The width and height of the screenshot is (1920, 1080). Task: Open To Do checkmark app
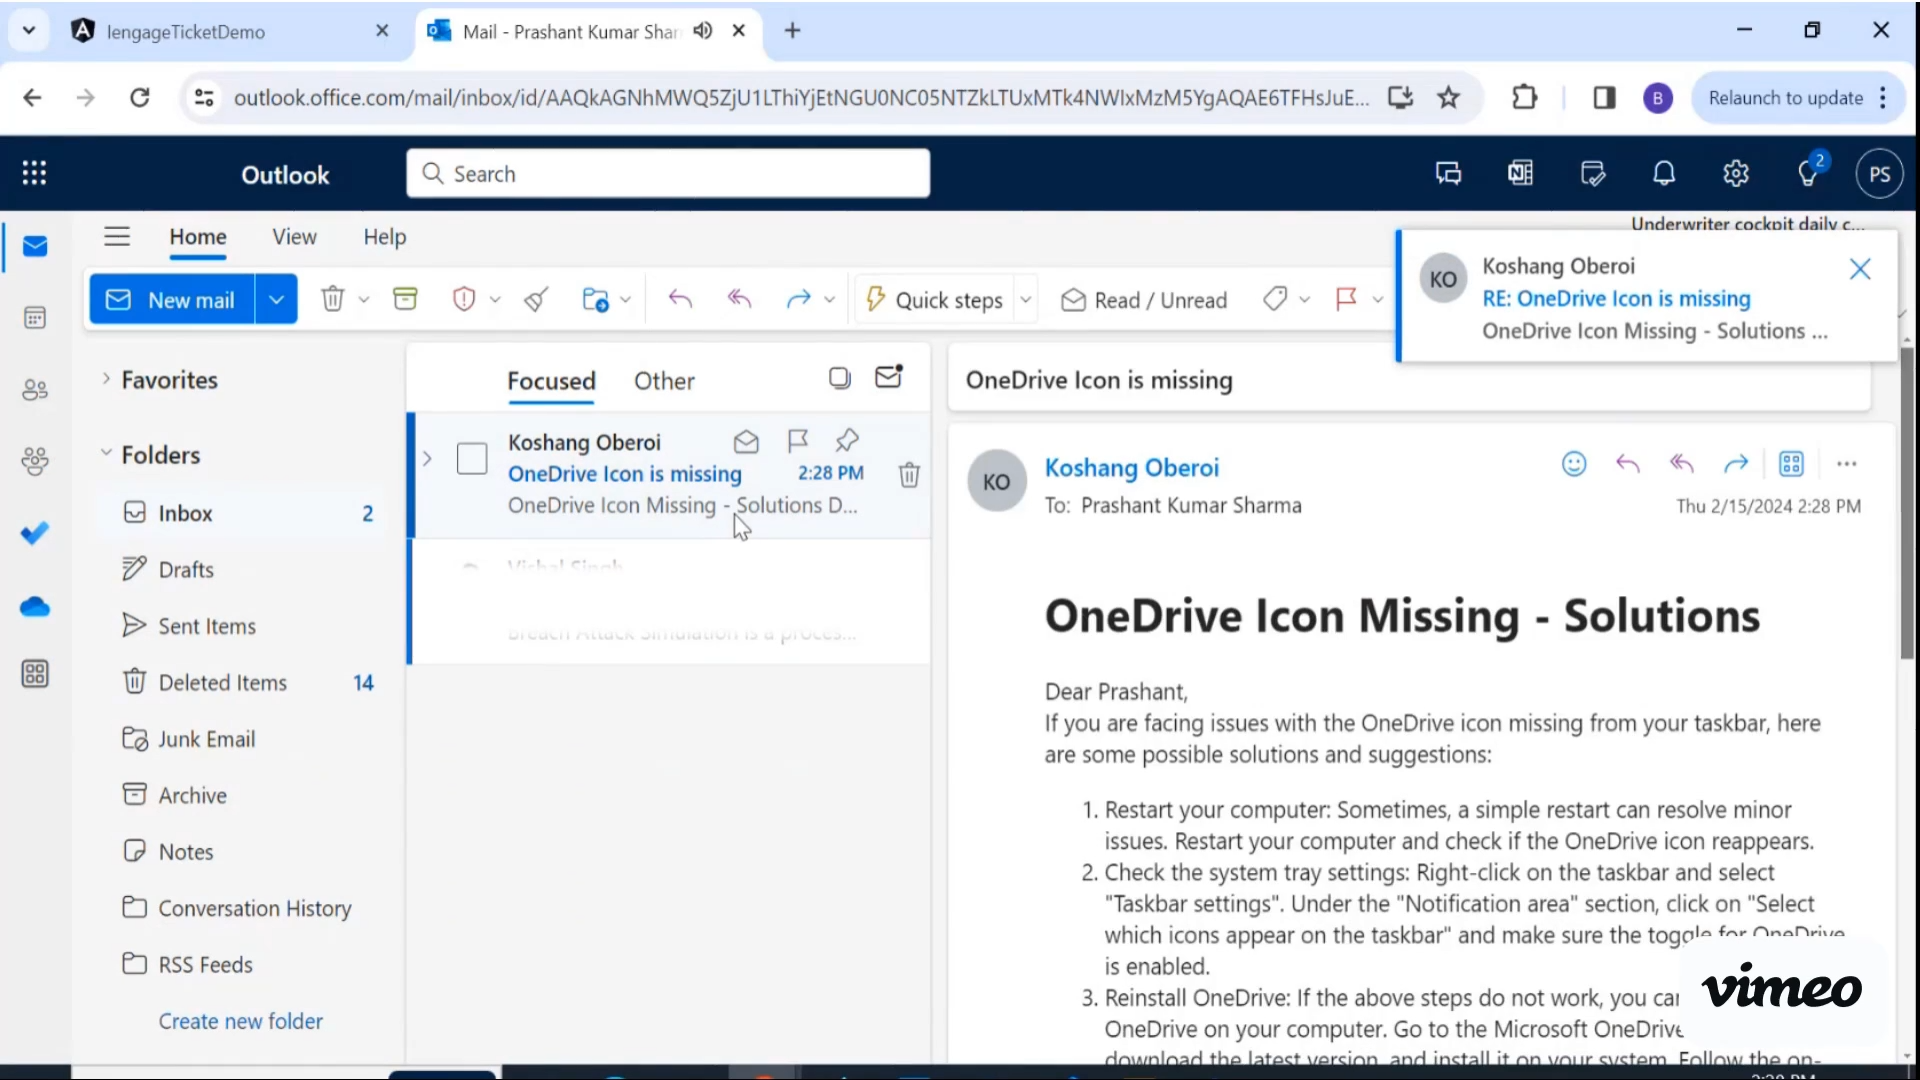[35, 533]
